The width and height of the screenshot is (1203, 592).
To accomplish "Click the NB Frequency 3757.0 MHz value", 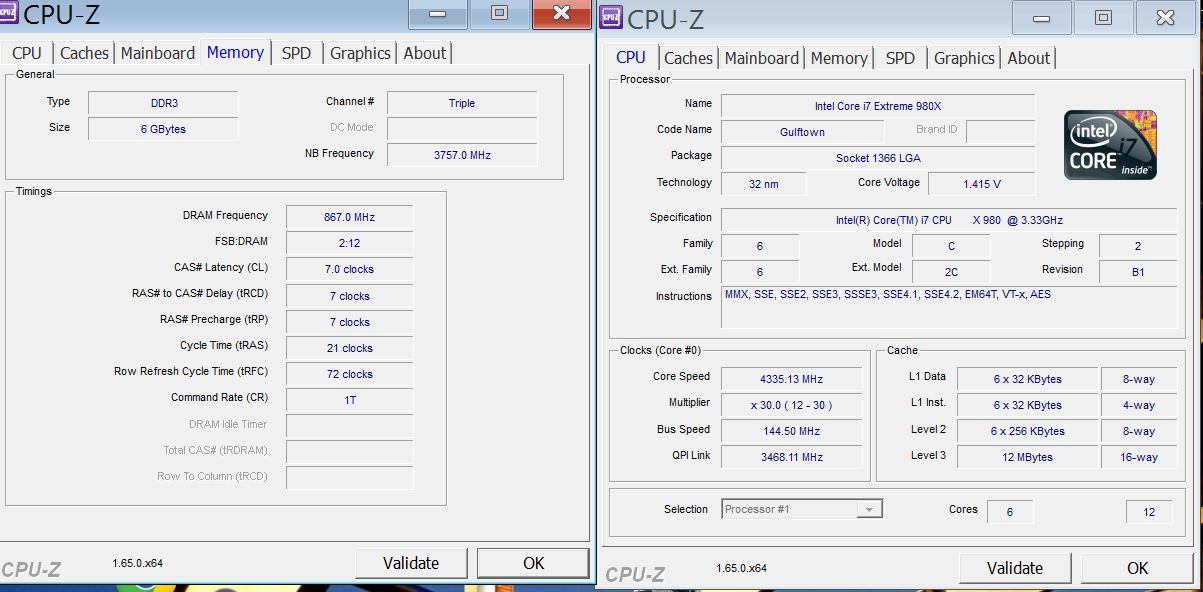I will coord(462,155).
